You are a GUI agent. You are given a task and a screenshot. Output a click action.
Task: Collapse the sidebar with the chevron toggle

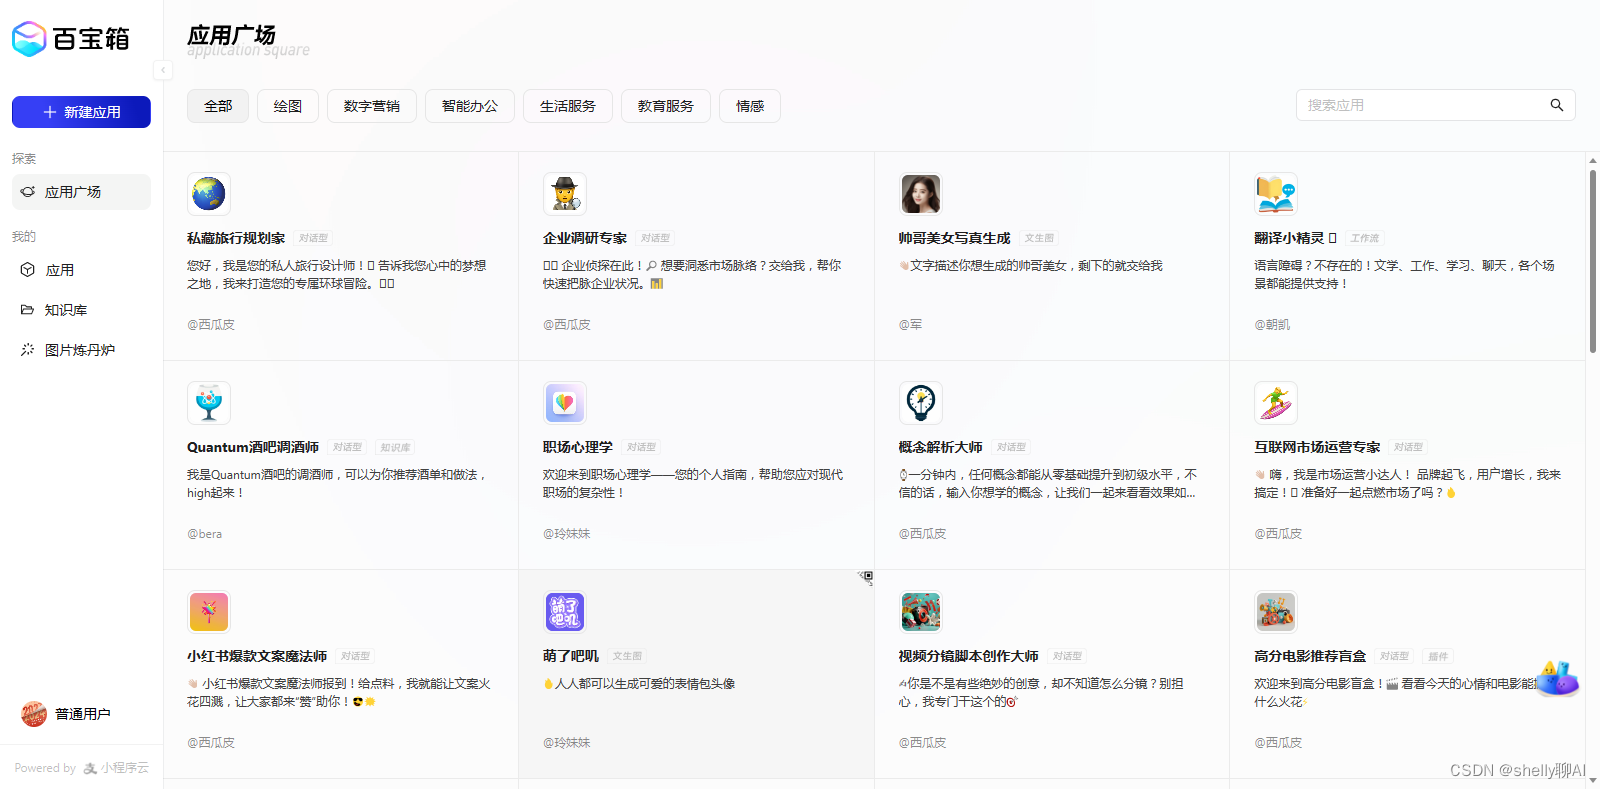(x=162, y=70)
